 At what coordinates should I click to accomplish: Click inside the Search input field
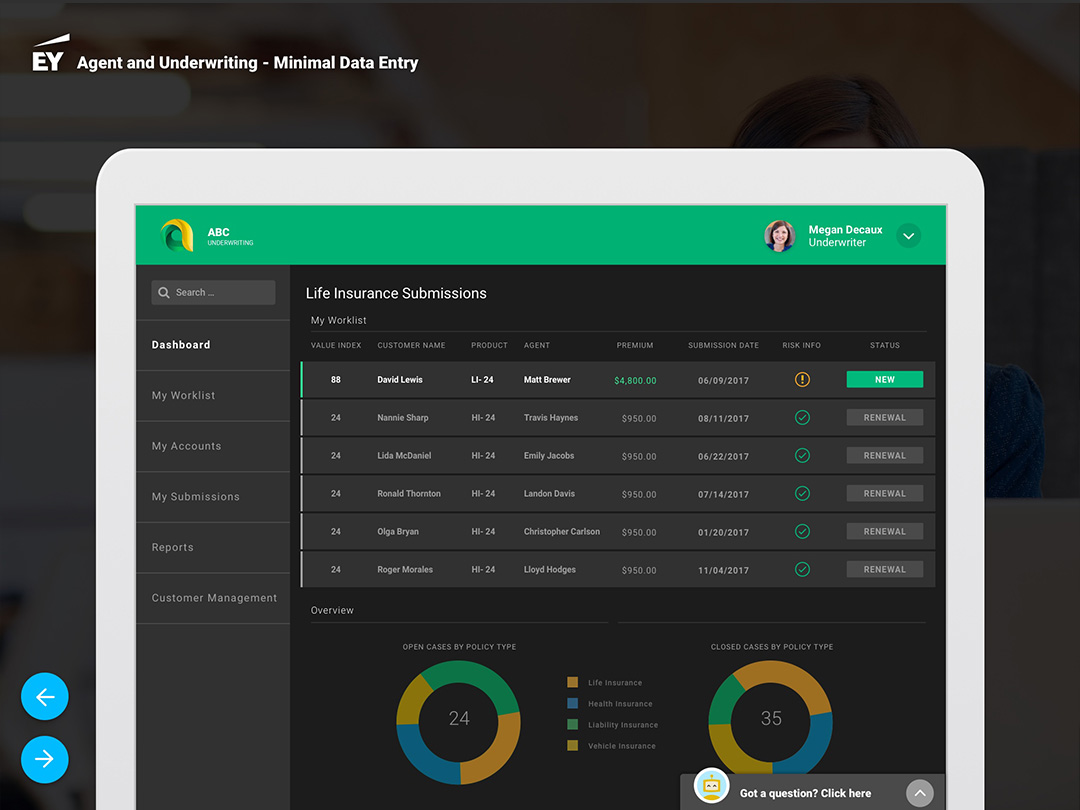[222, 293]
